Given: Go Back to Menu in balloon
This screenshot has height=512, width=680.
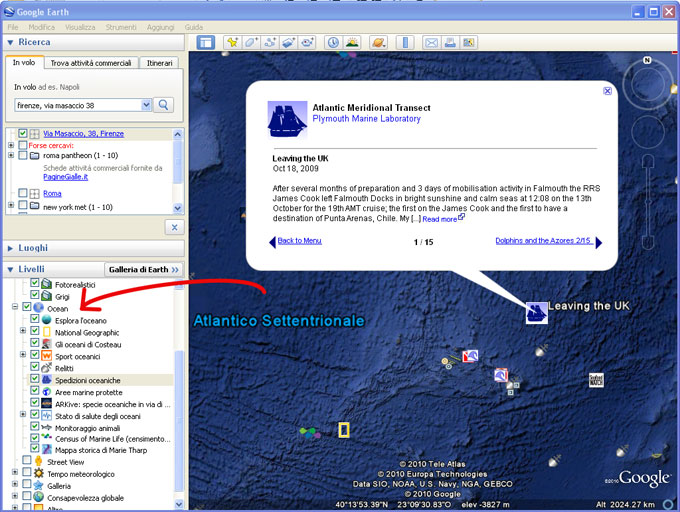Looking at the screenshot, I should pos(299,241).
